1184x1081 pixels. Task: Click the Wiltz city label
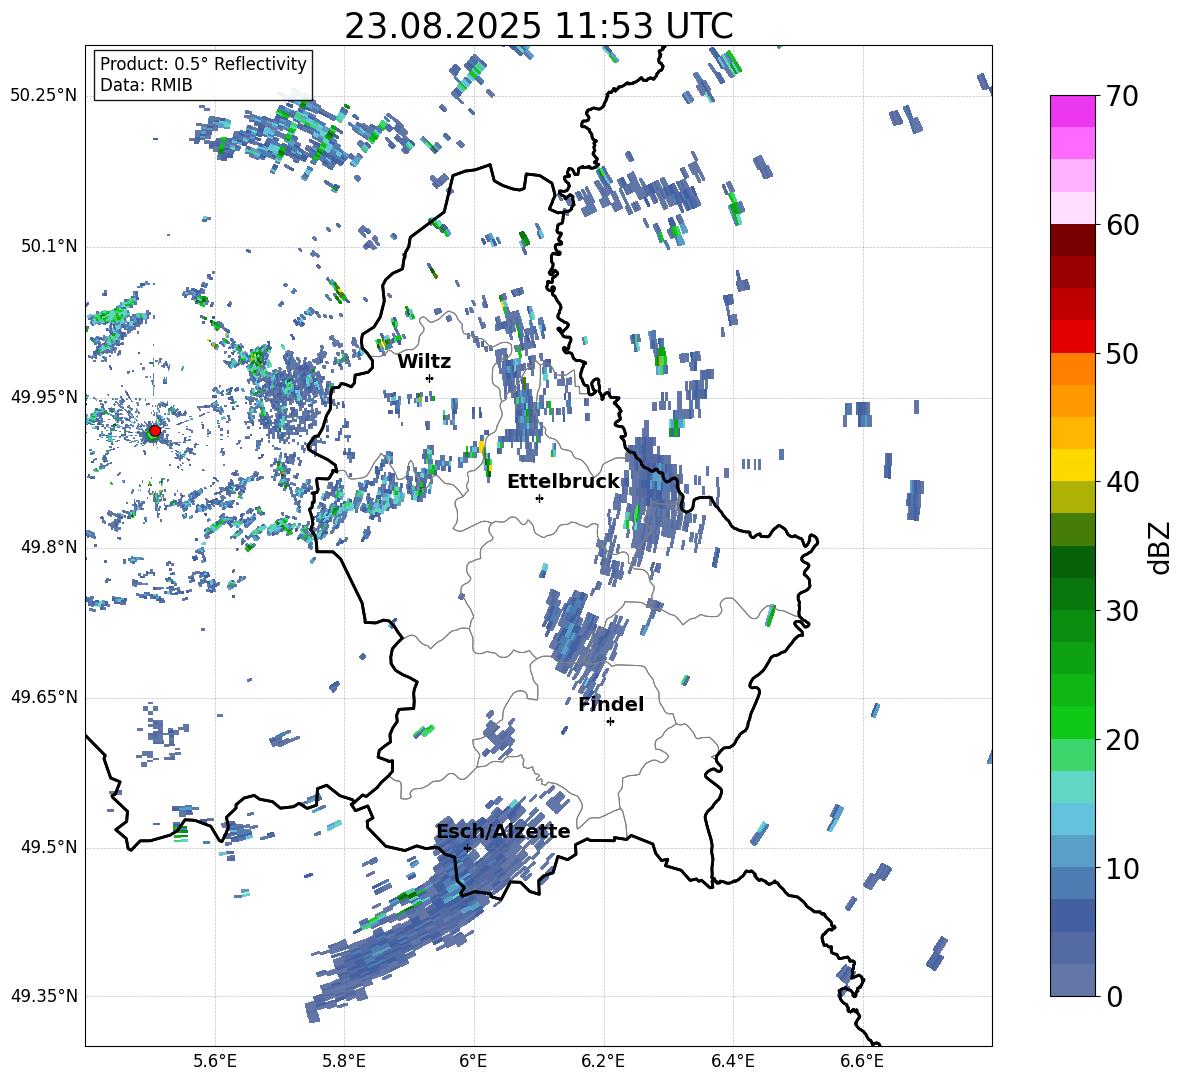(424, 362)
